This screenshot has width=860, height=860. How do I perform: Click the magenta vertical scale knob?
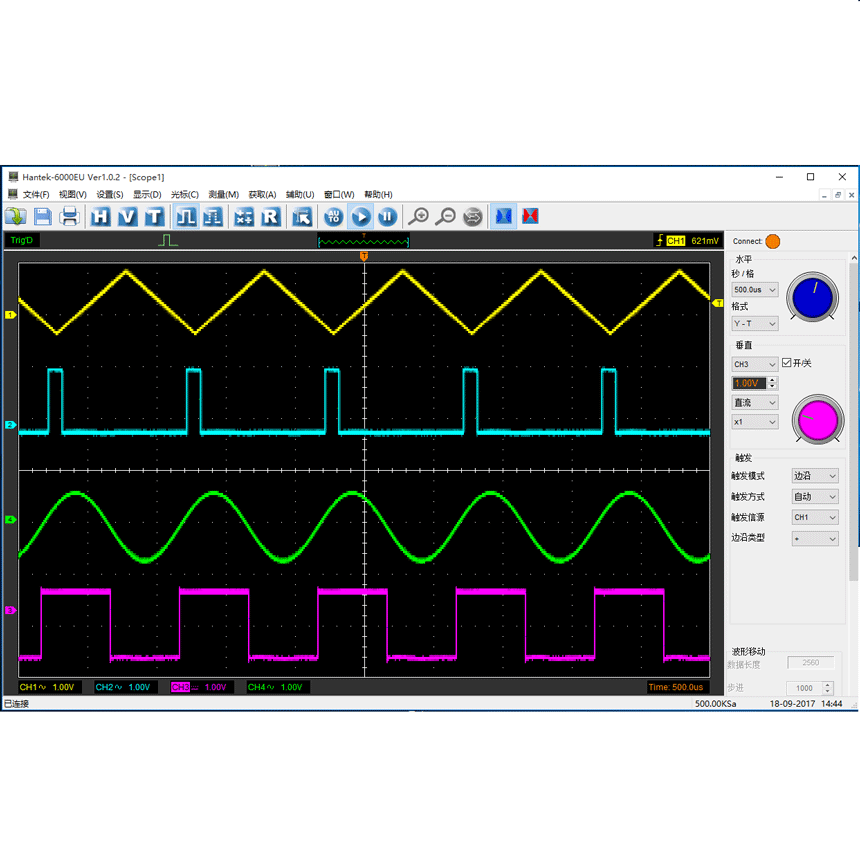[817, 420]
